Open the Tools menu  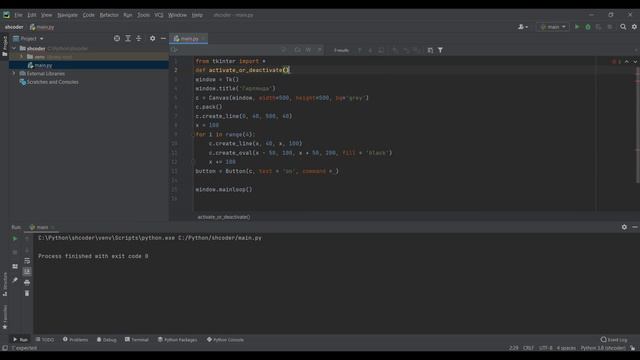[143, 15]
